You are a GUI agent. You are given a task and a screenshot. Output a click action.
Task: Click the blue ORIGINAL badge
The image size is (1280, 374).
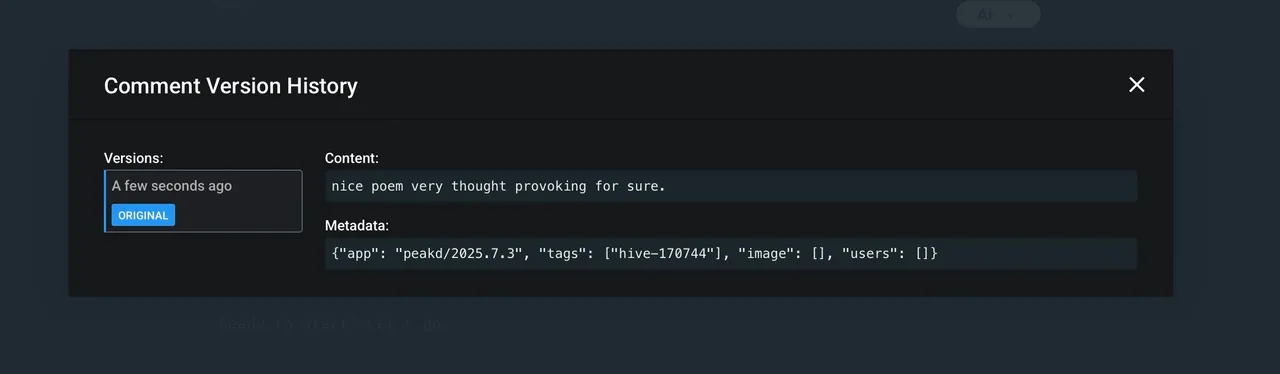pos(143,215)
